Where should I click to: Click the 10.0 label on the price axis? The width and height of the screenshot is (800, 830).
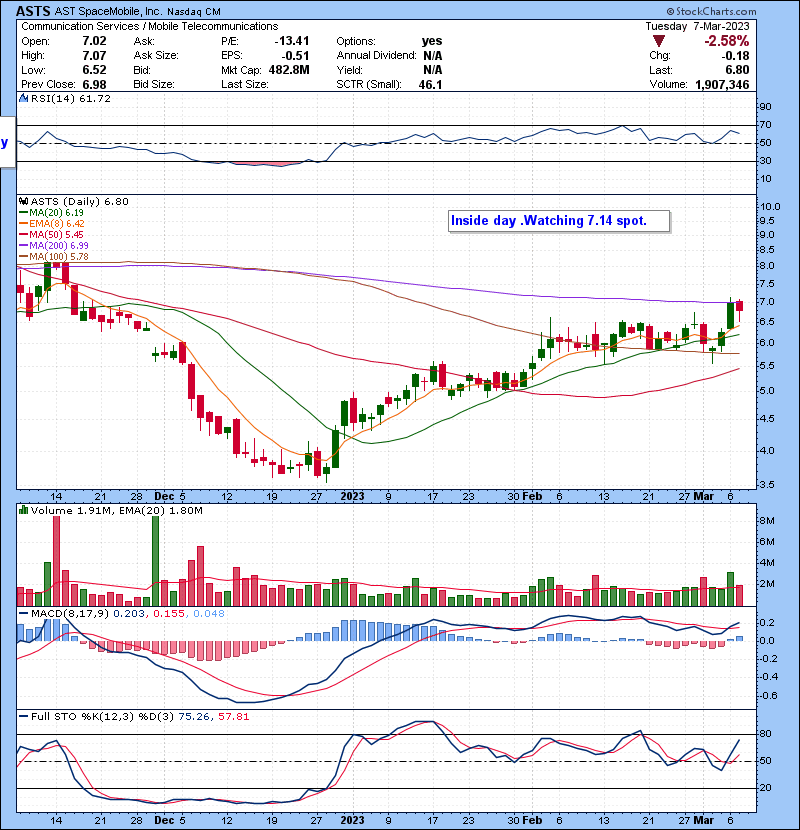point(770,207)
